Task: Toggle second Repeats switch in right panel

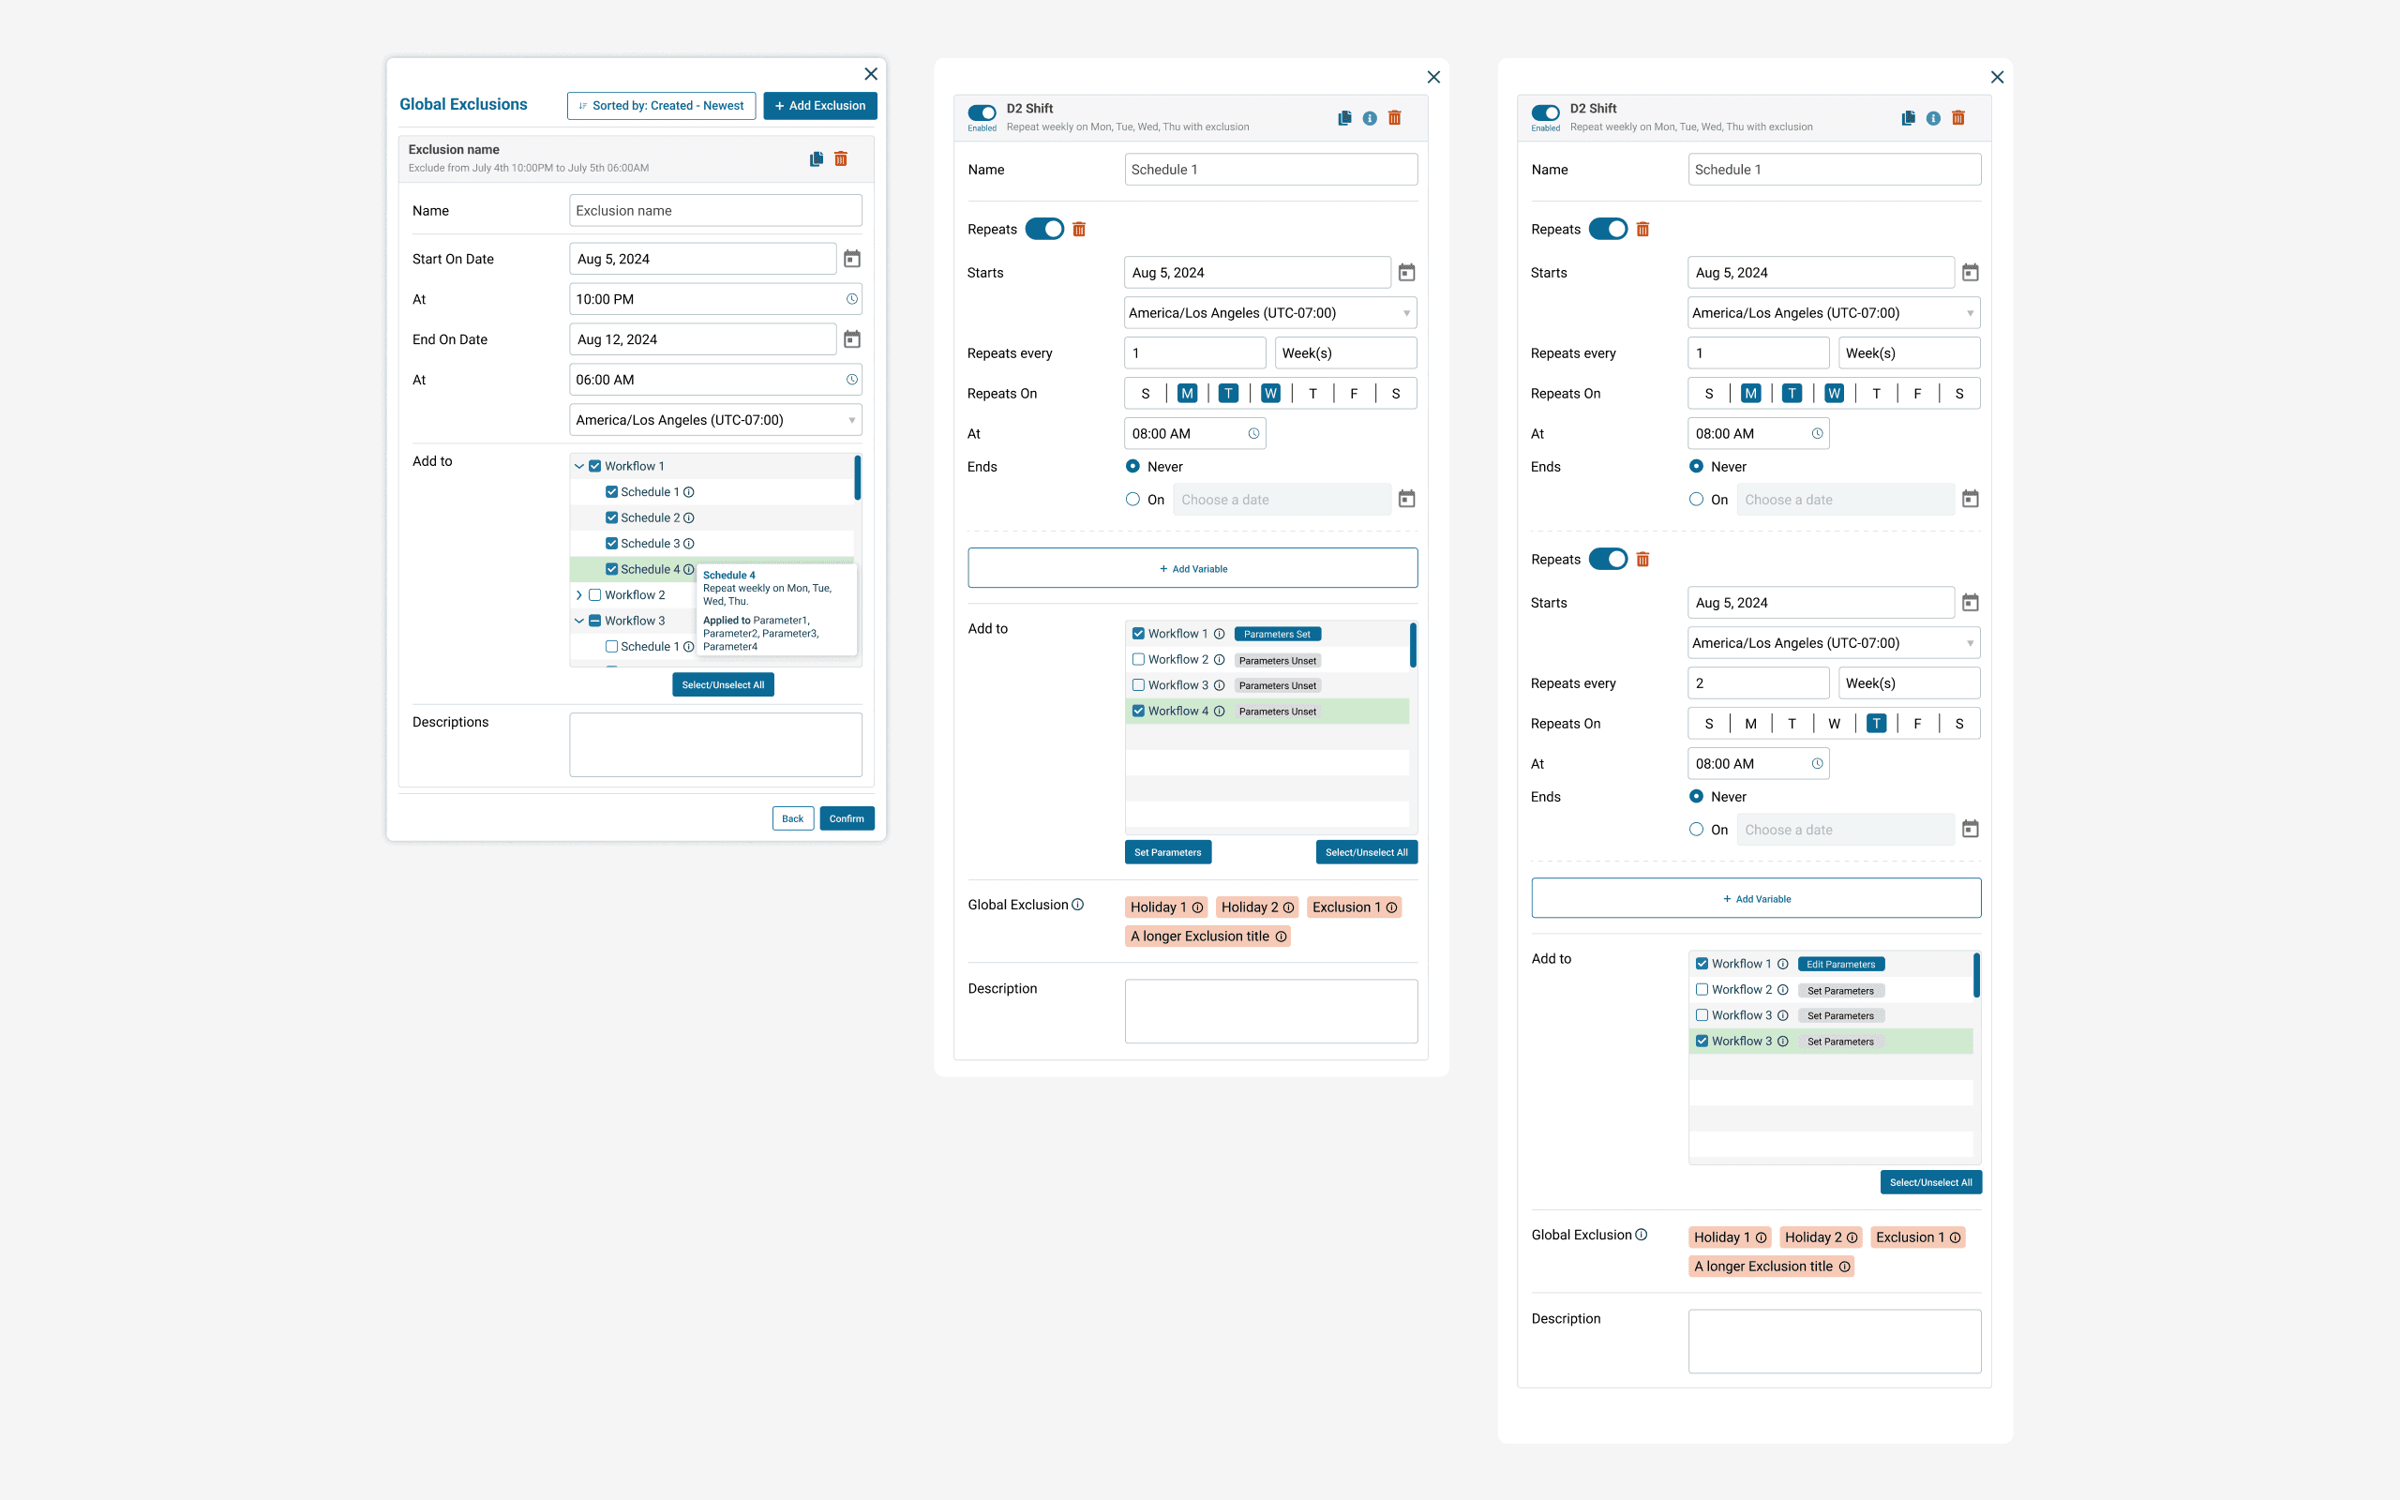Action: [x=1608, y=559]
